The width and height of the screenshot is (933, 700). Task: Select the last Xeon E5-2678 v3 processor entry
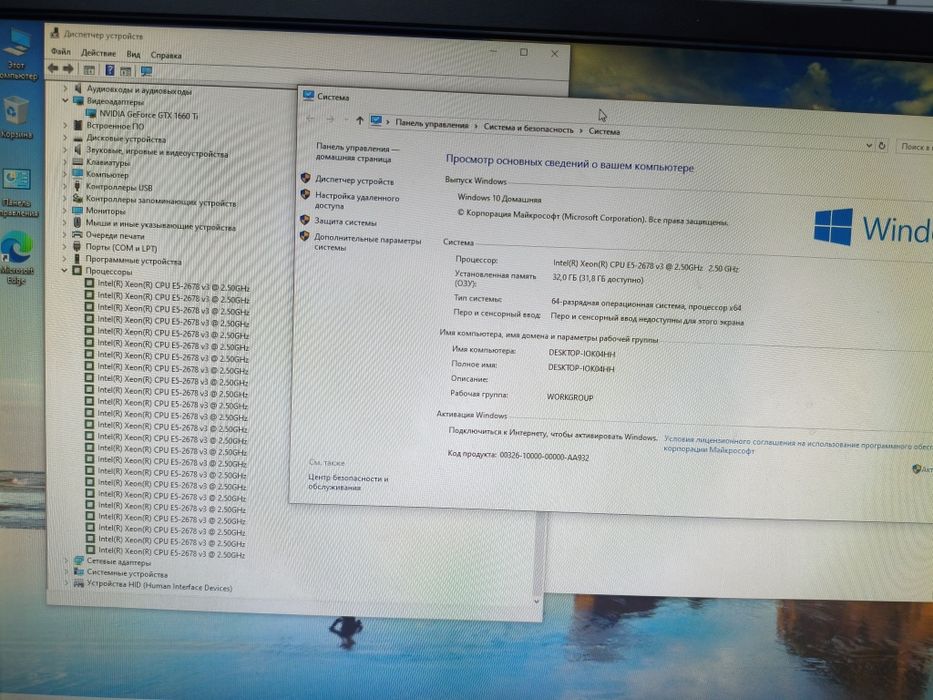click(171, 552)
